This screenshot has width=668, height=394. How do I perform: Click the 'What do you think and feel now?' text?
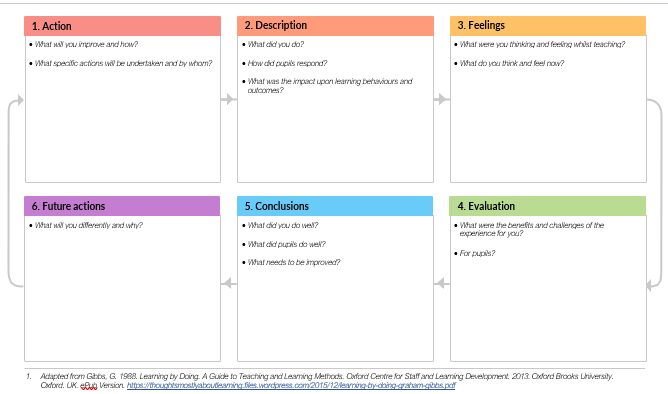(x=512, y=63)
